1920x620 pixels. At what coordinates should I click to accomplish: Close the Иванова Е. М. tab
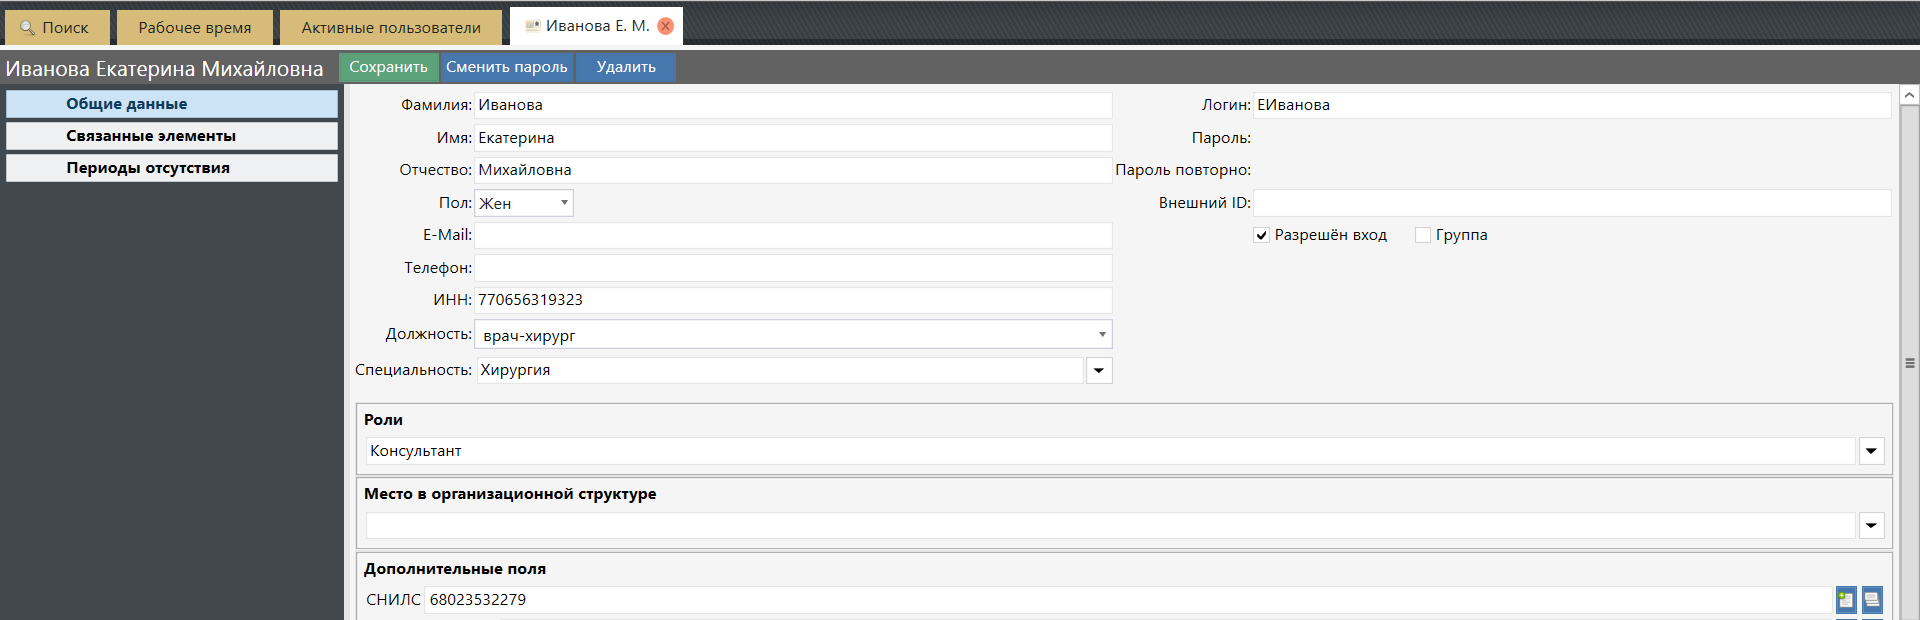(x=666, y=26)
